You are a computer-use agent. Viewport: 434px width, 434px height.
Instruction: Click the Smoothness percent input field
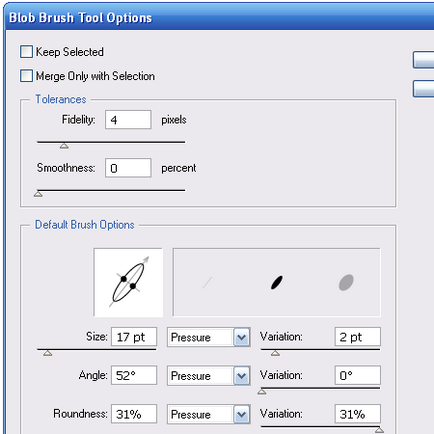pyautogui.click(x=128, y=168)
